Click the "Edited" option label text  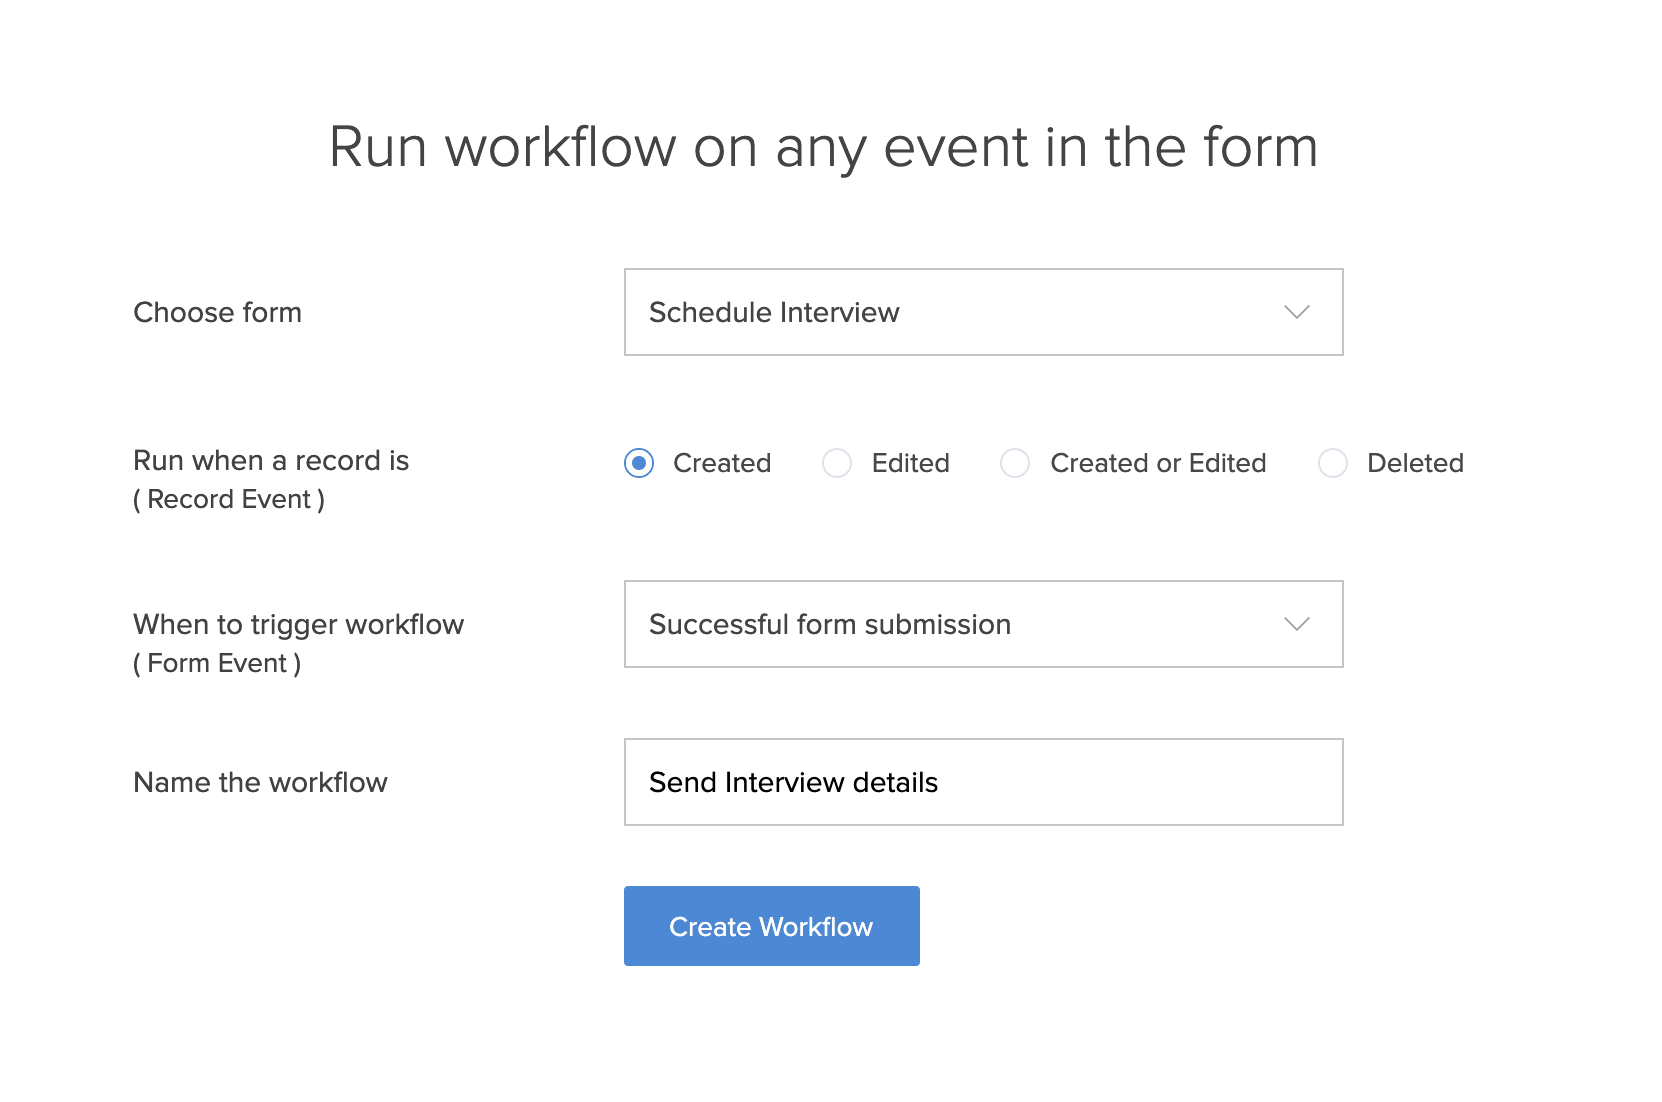click(910, 463)
